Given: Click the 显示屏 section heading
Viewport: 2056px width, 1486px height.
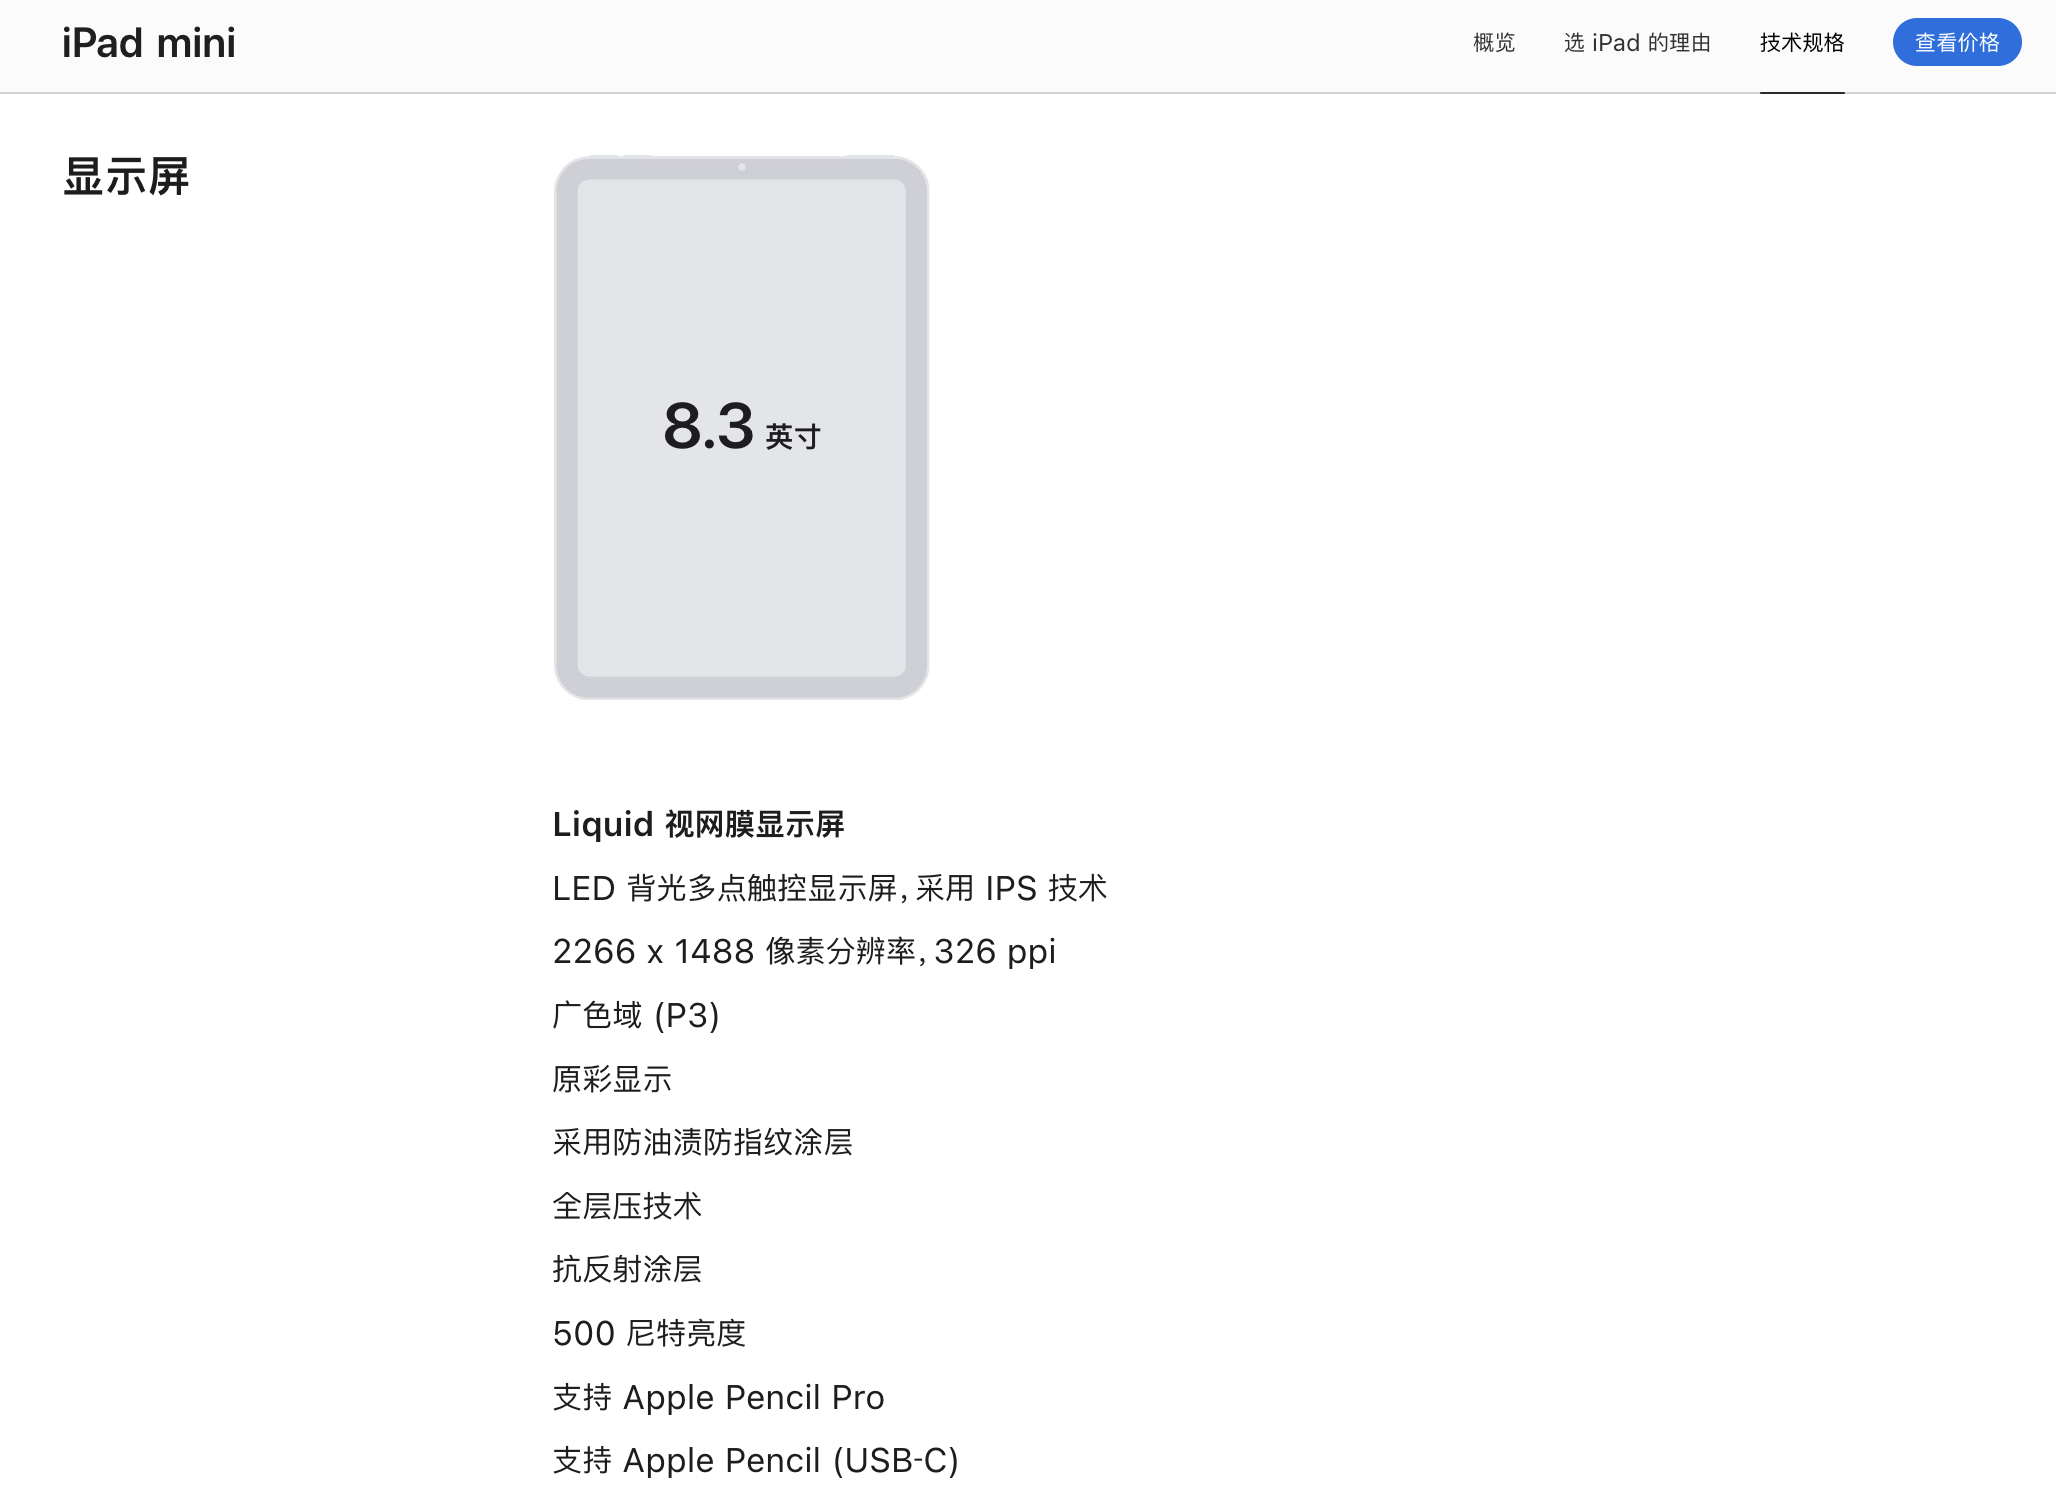Looking at the screenshot, I should click(x=126, y=177).
